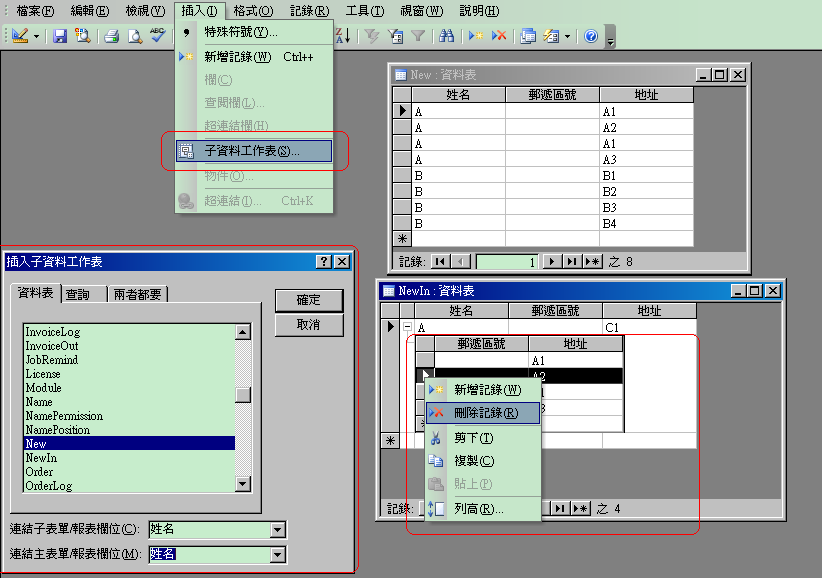Select JobRemind in the table list
The image size is (822, 578).
(x=129, y=360)
